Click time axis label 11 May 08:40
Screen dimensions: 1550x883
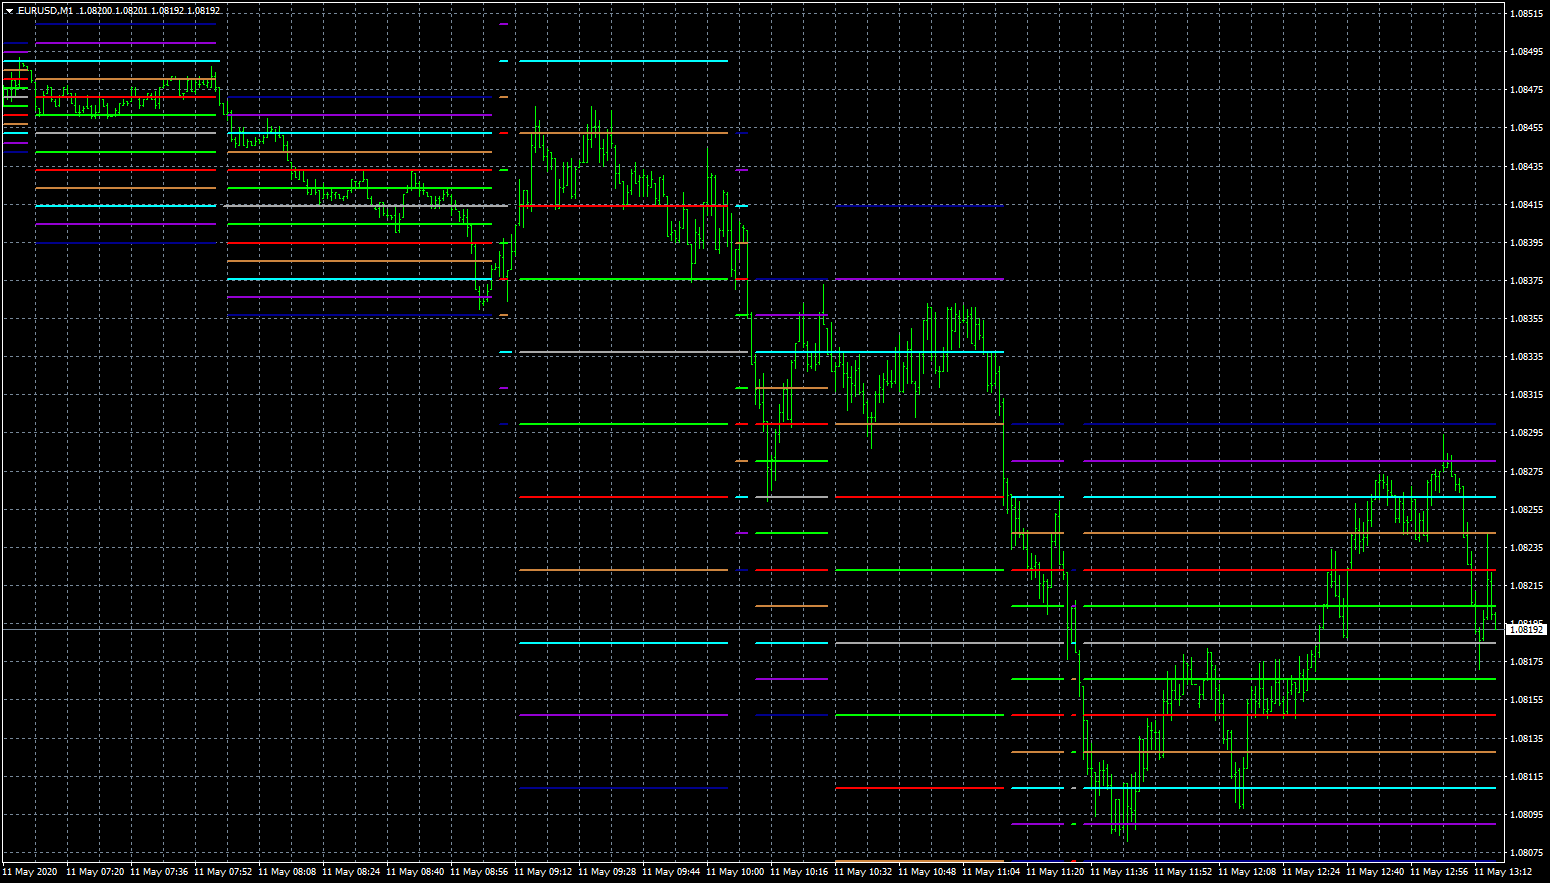[x=415, y=872]
